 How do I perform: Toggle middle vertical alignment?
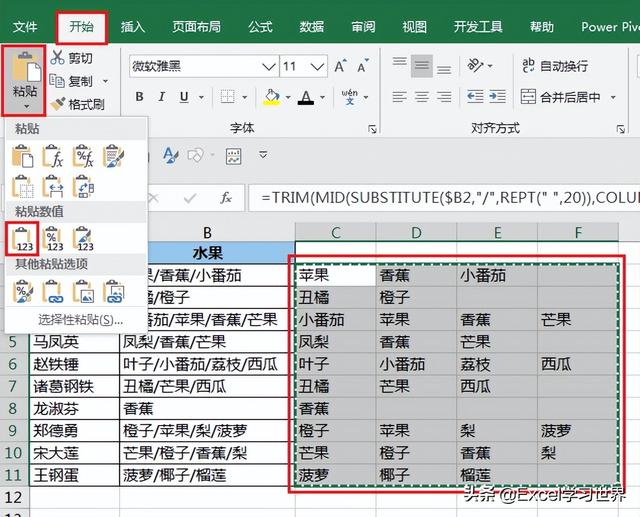(x=422, y=66)
